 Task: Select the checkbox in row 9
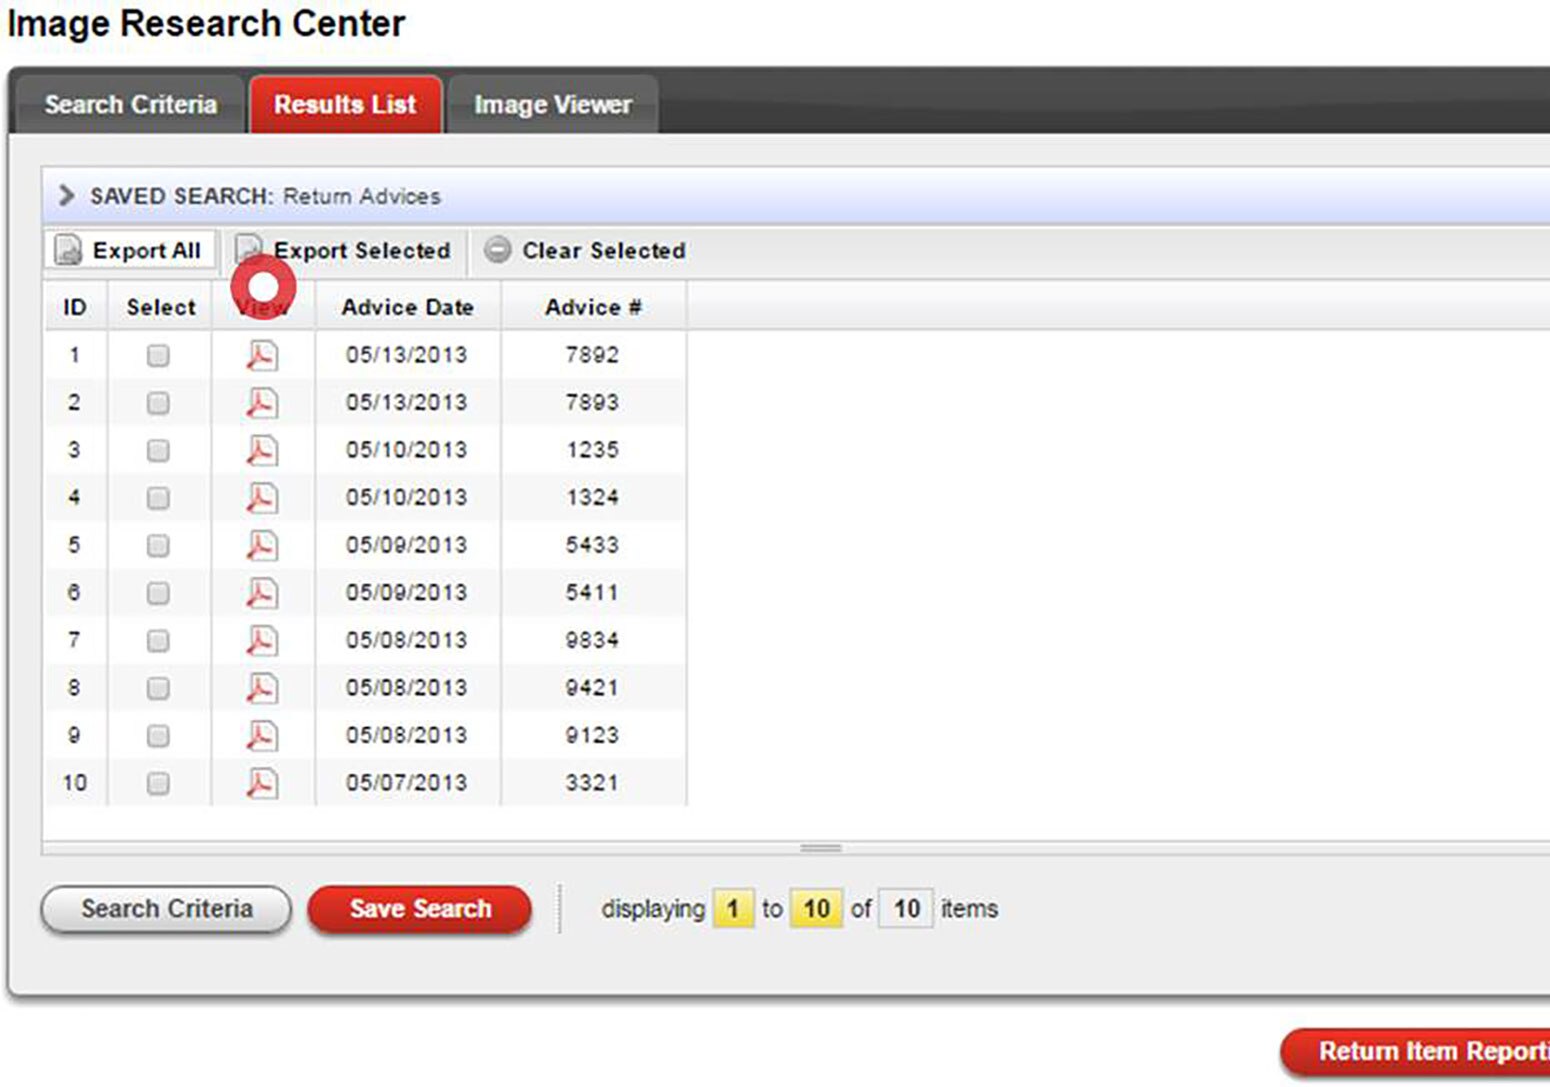(x=158, y=736)
